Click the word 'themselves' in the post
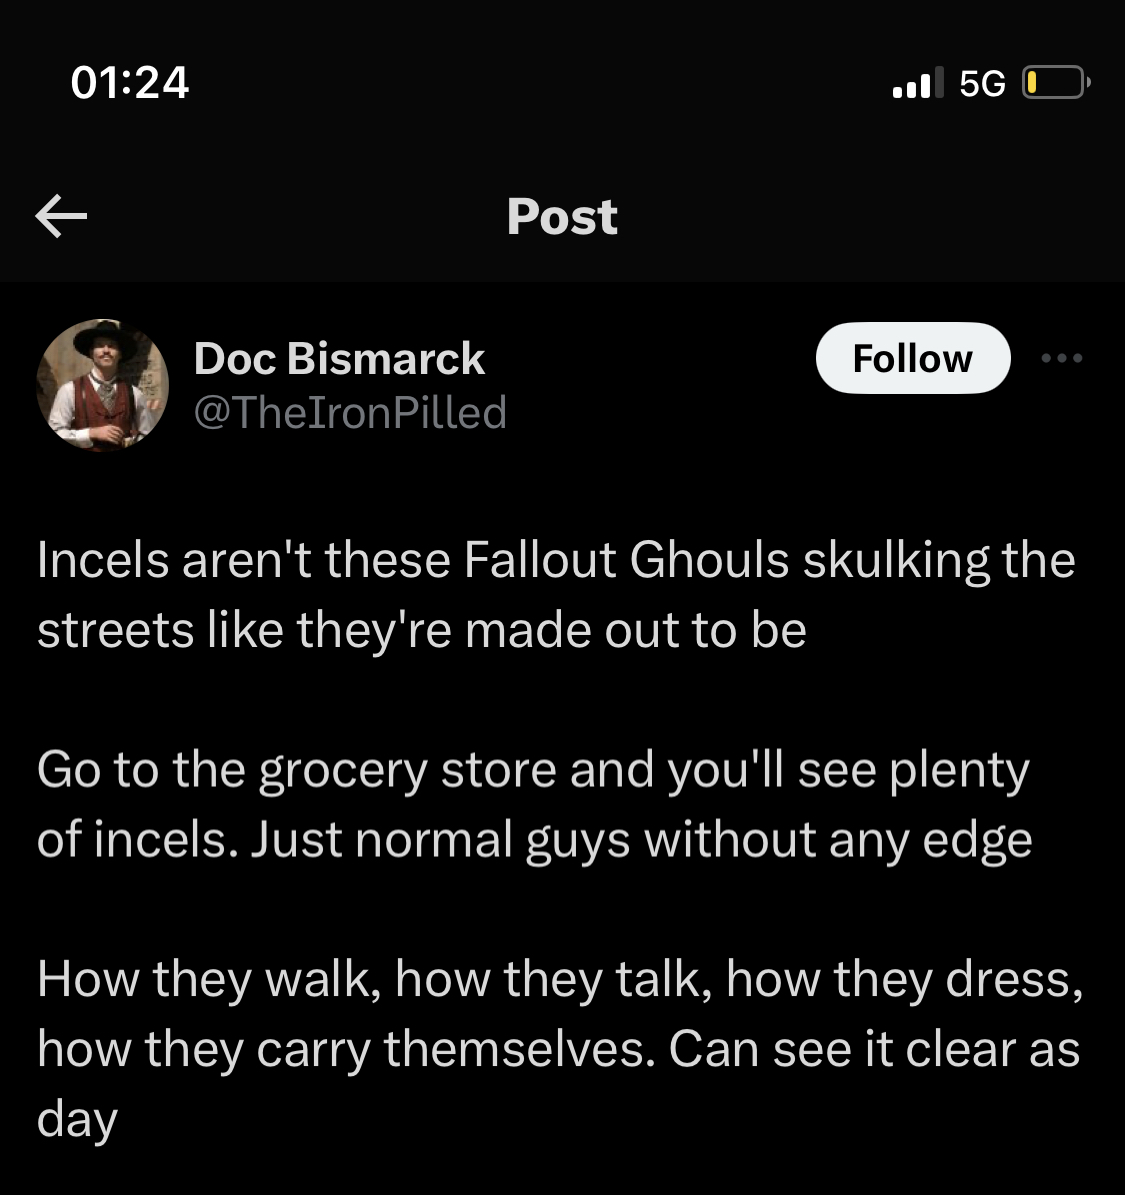 [519, 1049]
